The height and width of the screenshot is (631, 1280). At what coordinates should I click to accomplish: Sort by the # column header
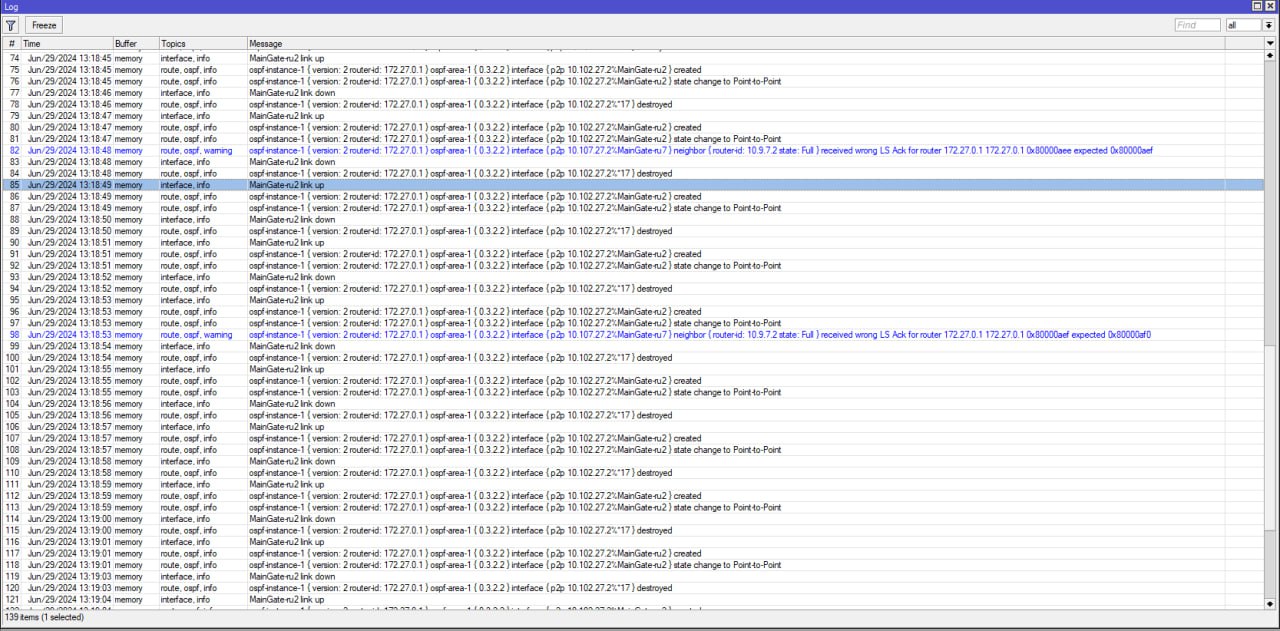[x=11, y=43]
